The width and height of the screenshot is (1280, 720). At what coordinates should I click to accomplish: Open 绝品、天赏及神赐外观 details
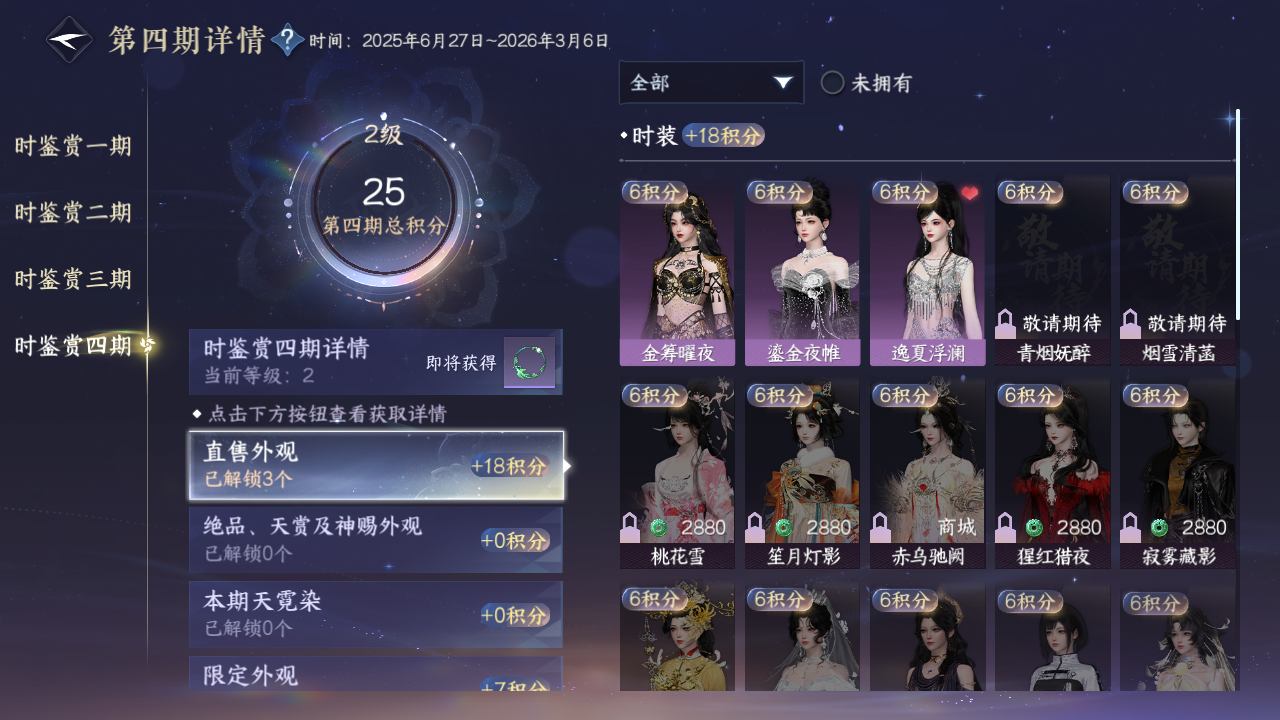pyautogui.click(x=376, y=540)
